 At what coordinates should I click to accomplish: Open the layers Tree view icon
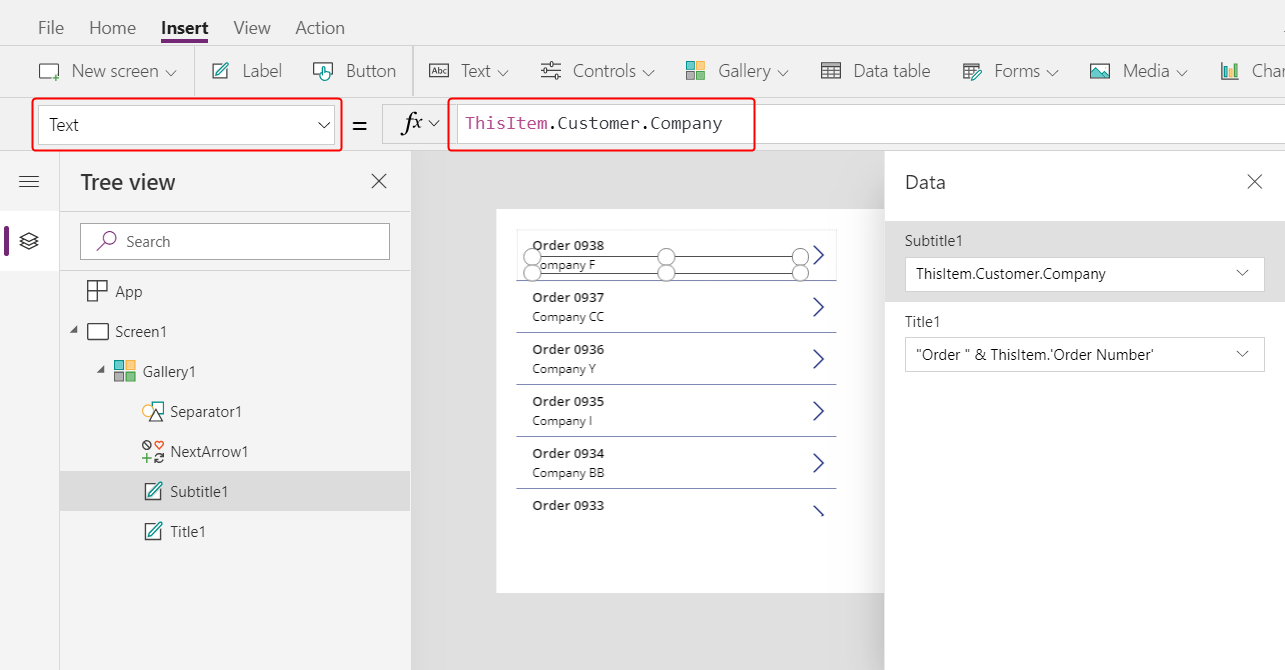(29, 241)
